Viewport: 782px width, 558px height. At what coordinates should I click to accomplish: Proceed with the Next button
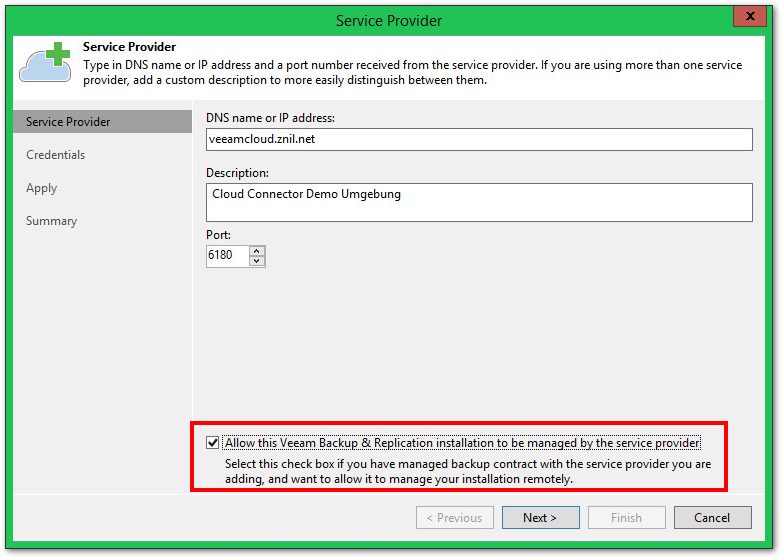pyautogui.click(x=540, y=518)
